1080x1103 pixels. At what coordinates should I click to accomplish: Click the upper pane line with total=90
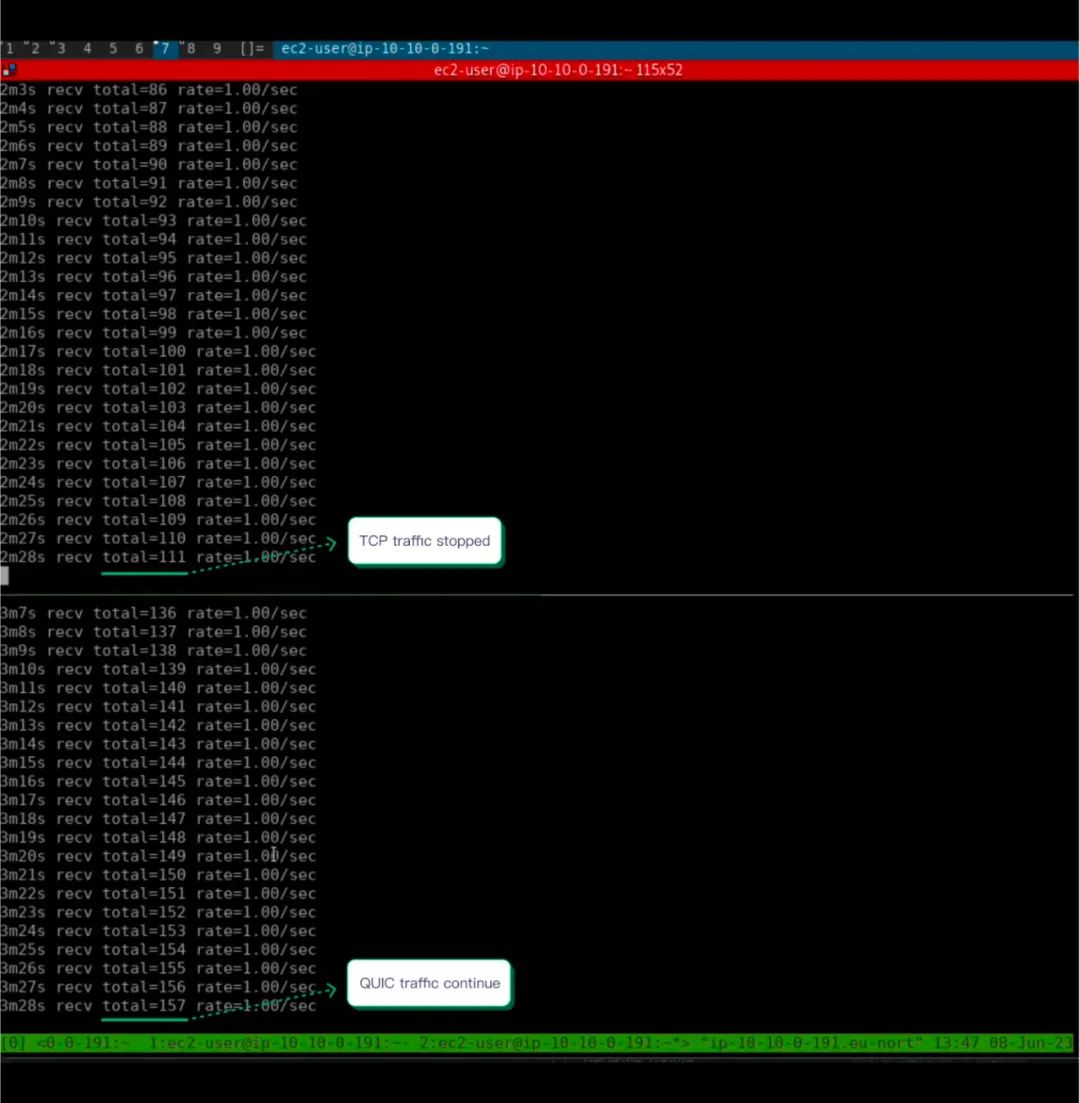coord(148,165)
